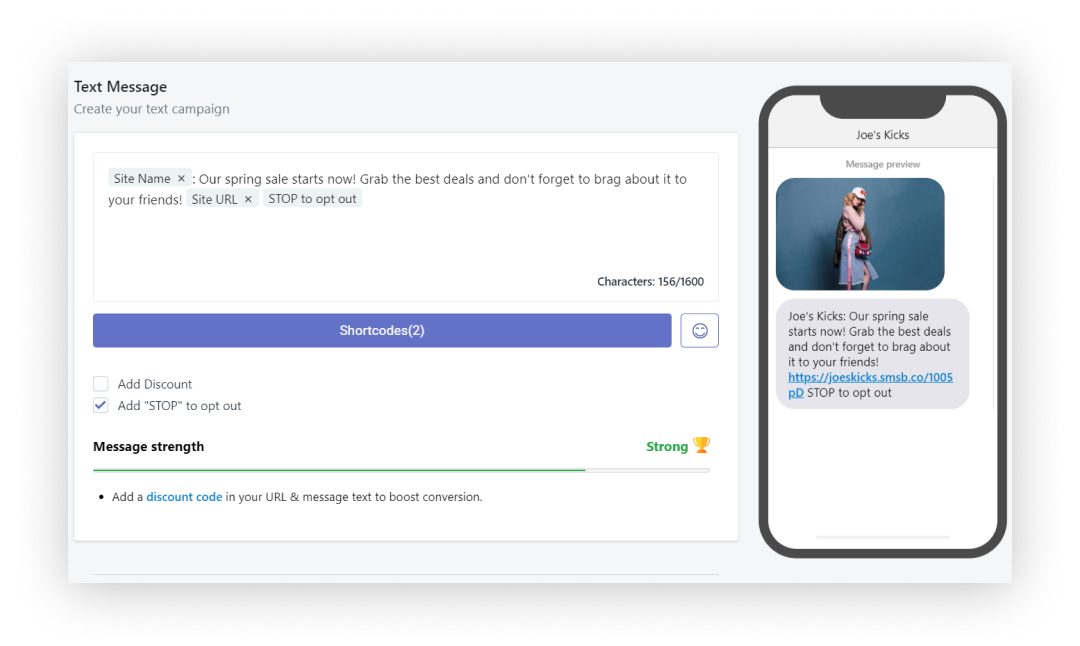
Task: Enable the Add Discount checkbox
Action: [x=101, y=384]
